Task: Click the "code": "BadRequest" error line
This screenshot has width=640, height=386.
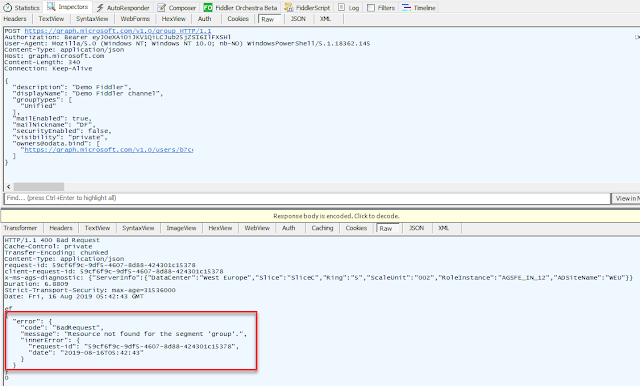Action: pos(62,328)
